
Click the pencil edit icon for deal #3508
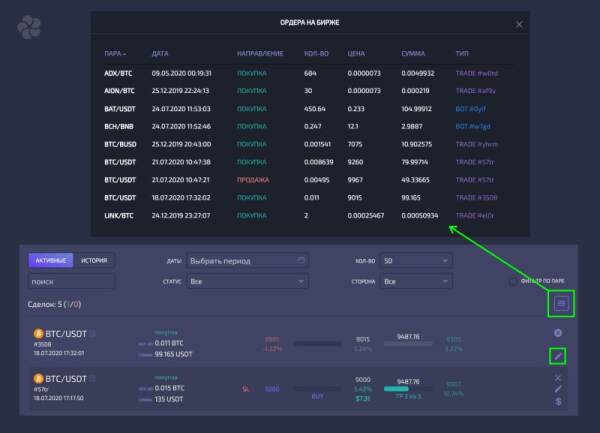(x=558, y=355)
